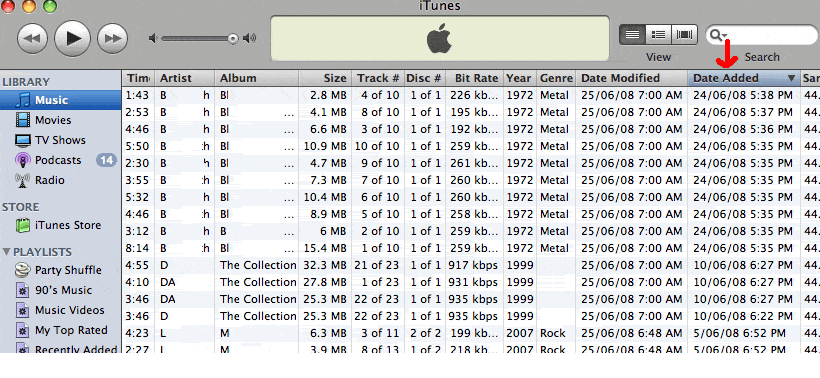Click the 931 kbps bit rate cell

(x=473, y=282)
